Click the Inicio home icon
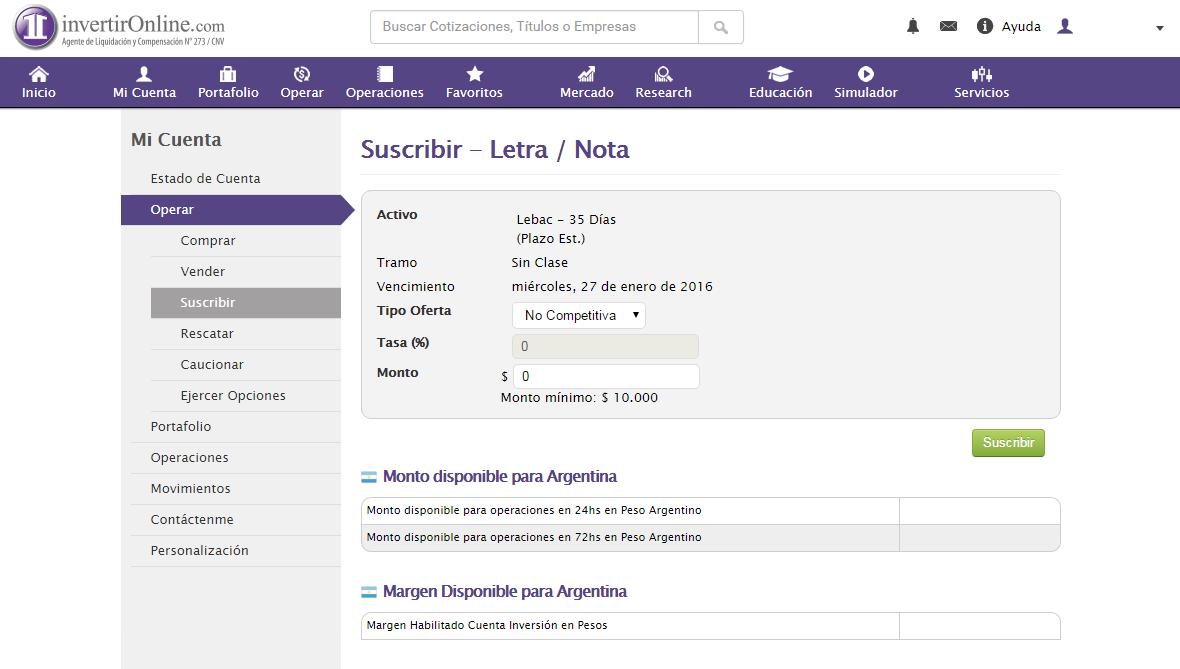This screenshot has height=669, width=1180. [x=38, y=74]
